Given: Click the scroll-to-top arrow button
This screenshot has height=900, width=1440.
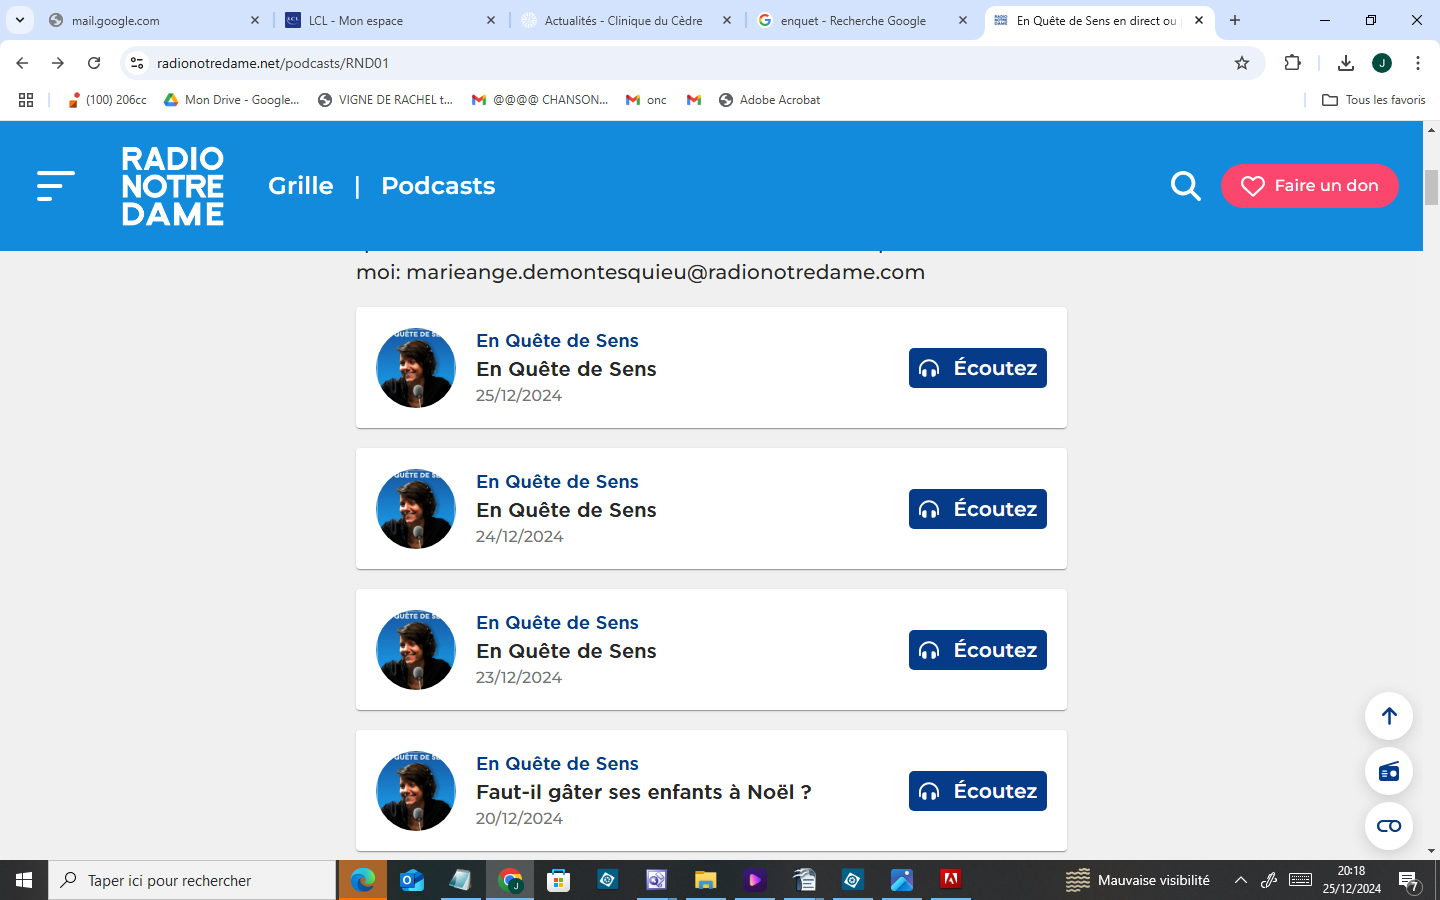Looking at the screenshot, I should click(x=1389, y=716).
